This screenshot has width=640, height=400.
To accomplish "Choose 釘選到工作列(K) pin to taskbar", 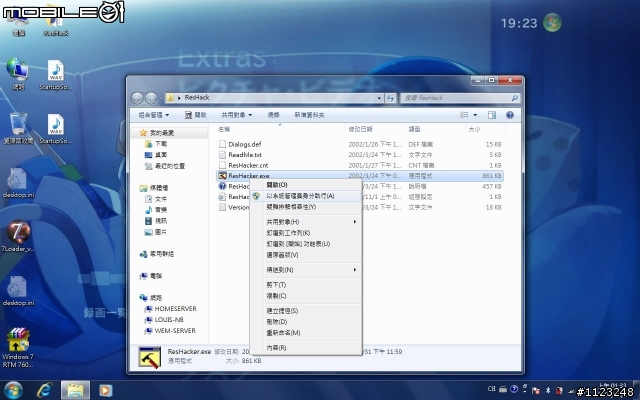I will pyautogui.click(x=306, y=233).
